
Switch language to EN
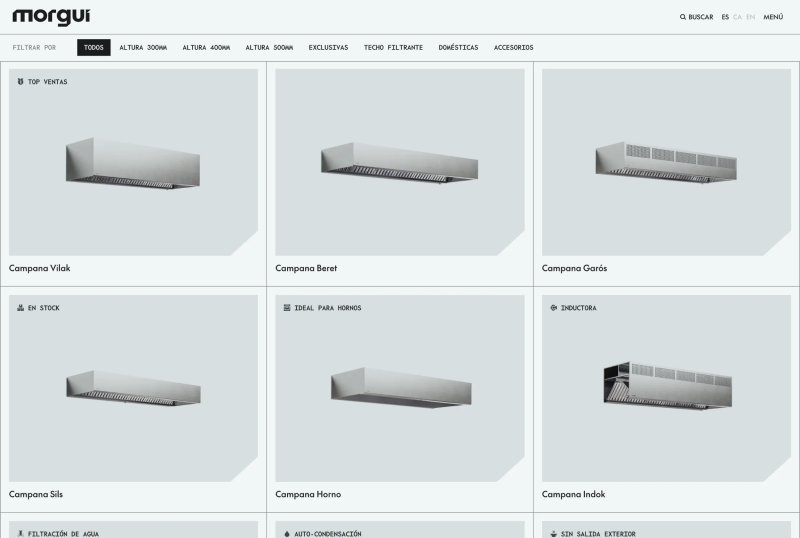pyautogui.click(x=750, y=17)
